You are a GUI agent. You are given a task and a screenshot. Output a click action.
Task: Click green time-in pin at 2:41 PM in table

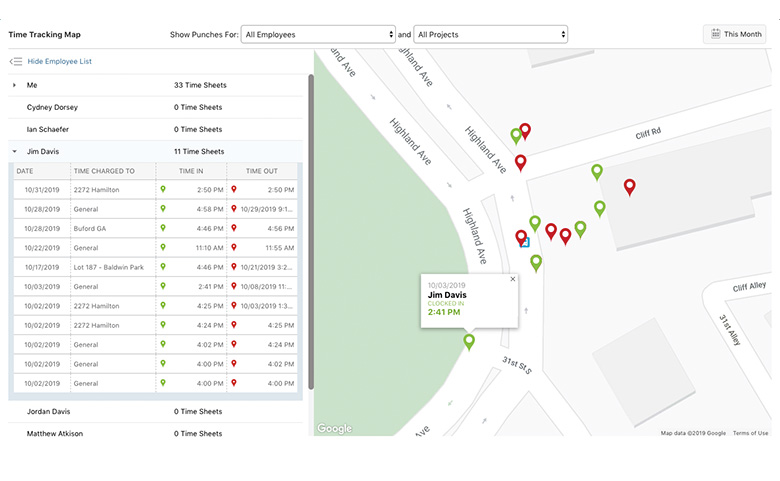(163, 286)
